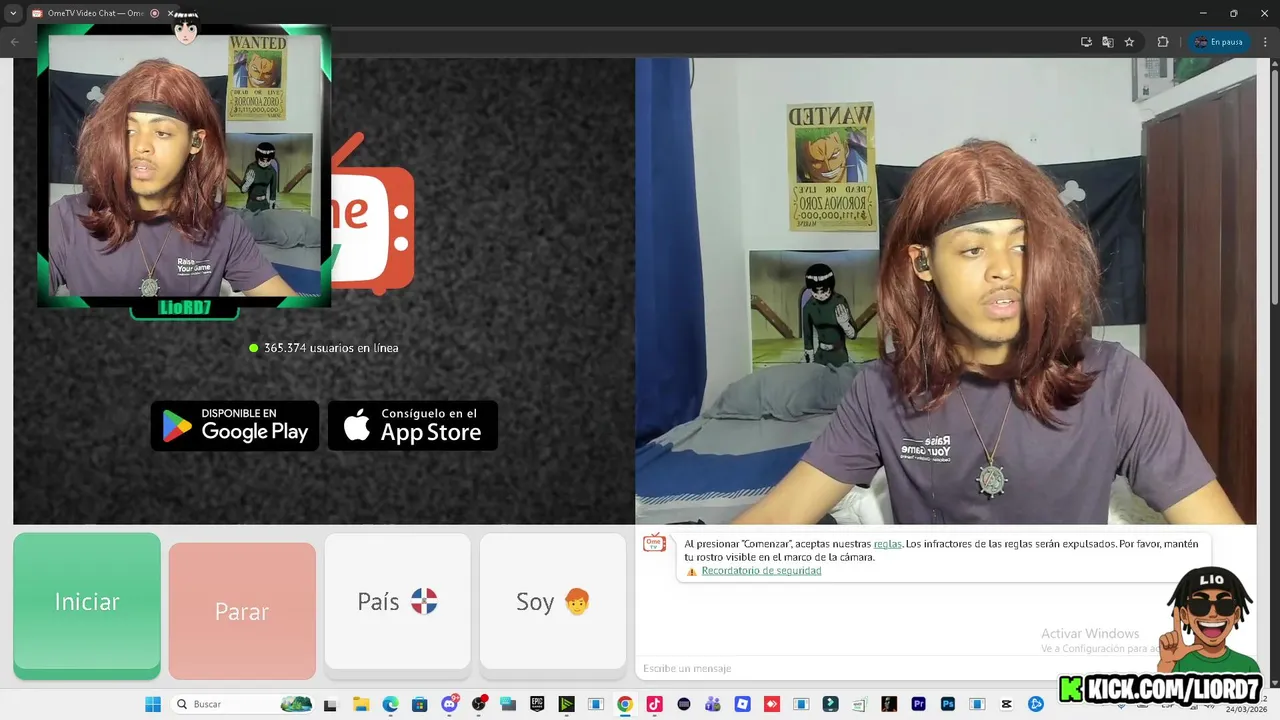Open TikTok app from the taskbar
Viewport: 1280px width, 720px height.
point(654,704)
